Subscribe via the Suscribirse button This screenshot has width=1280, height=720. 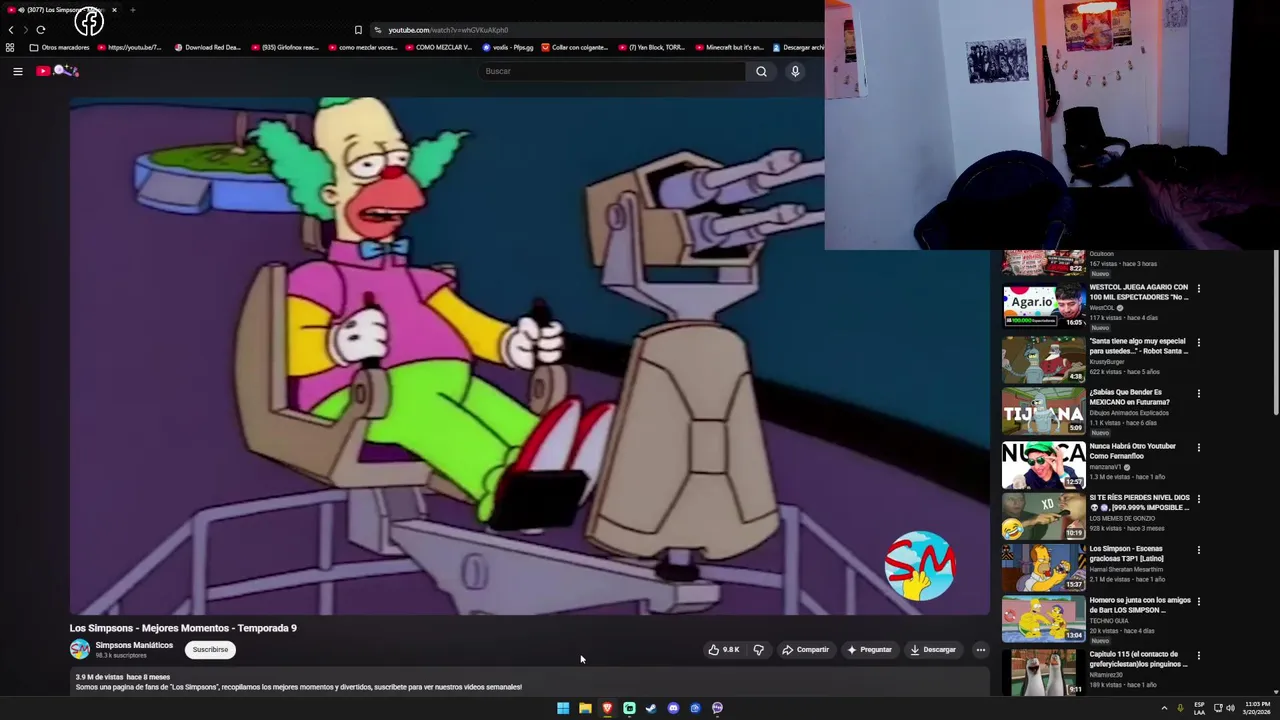210,650
